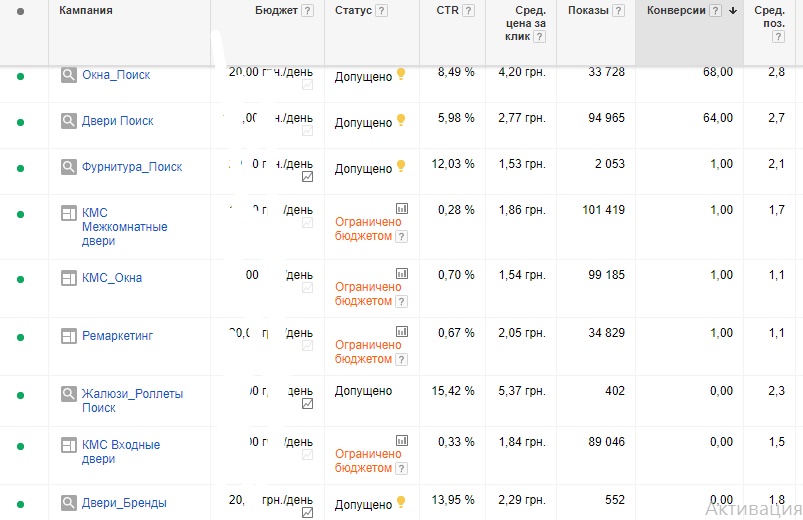Click search campaign icon beside Двери Поиск
This screenshot has width=803, height=520.
[x=69, y=121]
